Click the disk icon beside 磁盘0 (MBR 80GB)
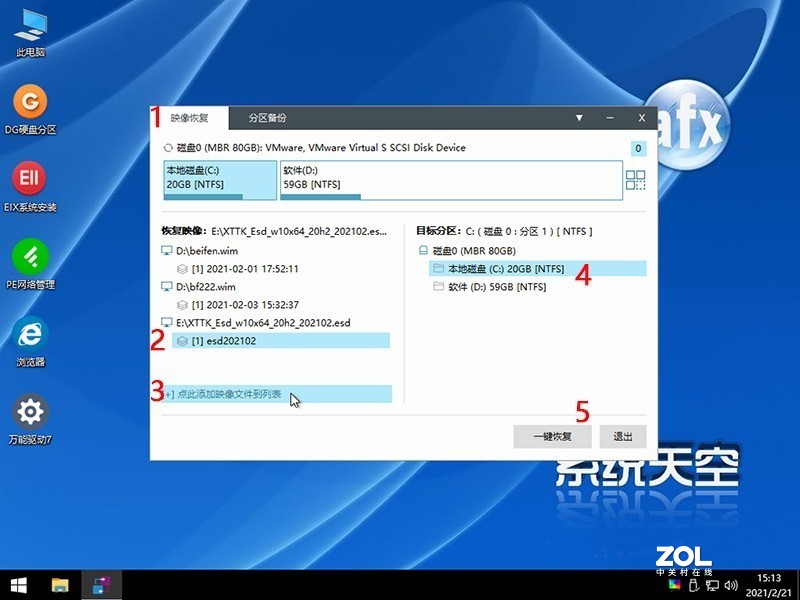Viewport: 800px width, 600px height. [x=423, y=251]
